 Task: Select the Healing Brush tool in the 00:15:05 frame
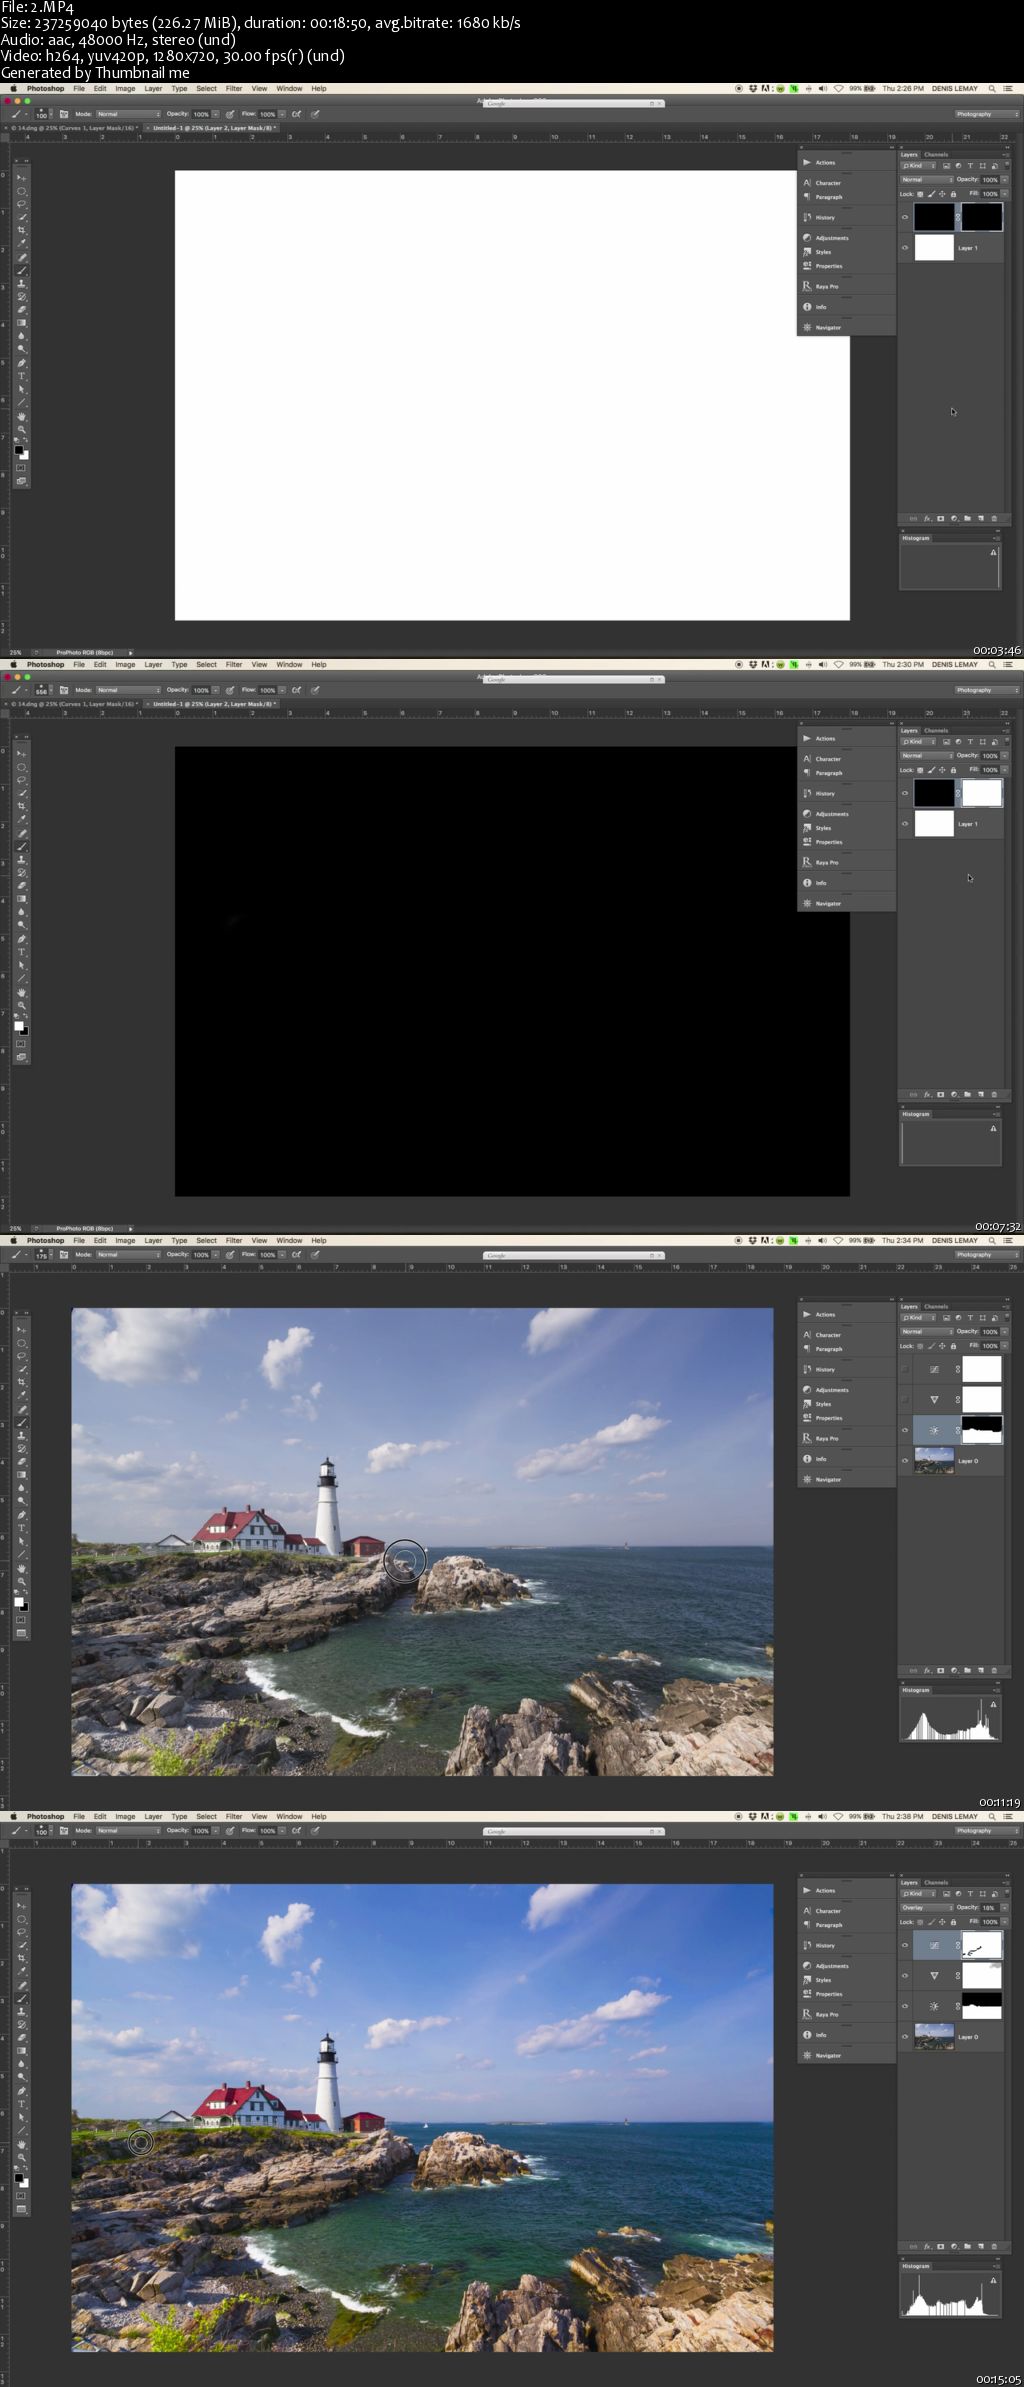21,1985
